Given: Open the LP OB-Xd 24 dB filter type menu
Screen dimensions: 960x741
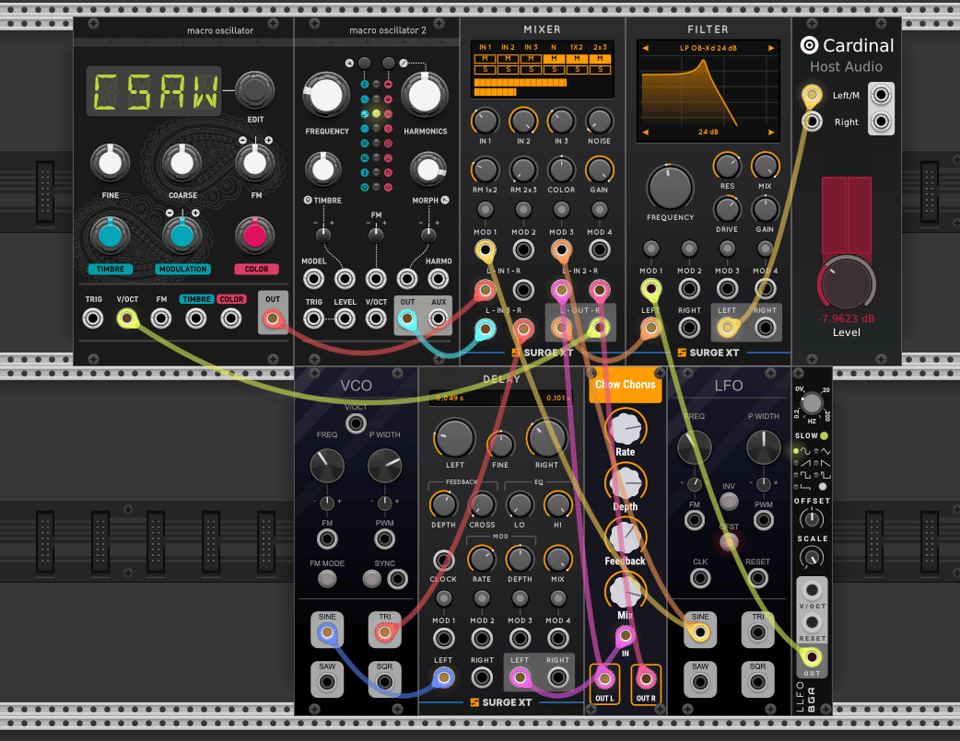Looking at the screenshot, I should click(708, 48).
